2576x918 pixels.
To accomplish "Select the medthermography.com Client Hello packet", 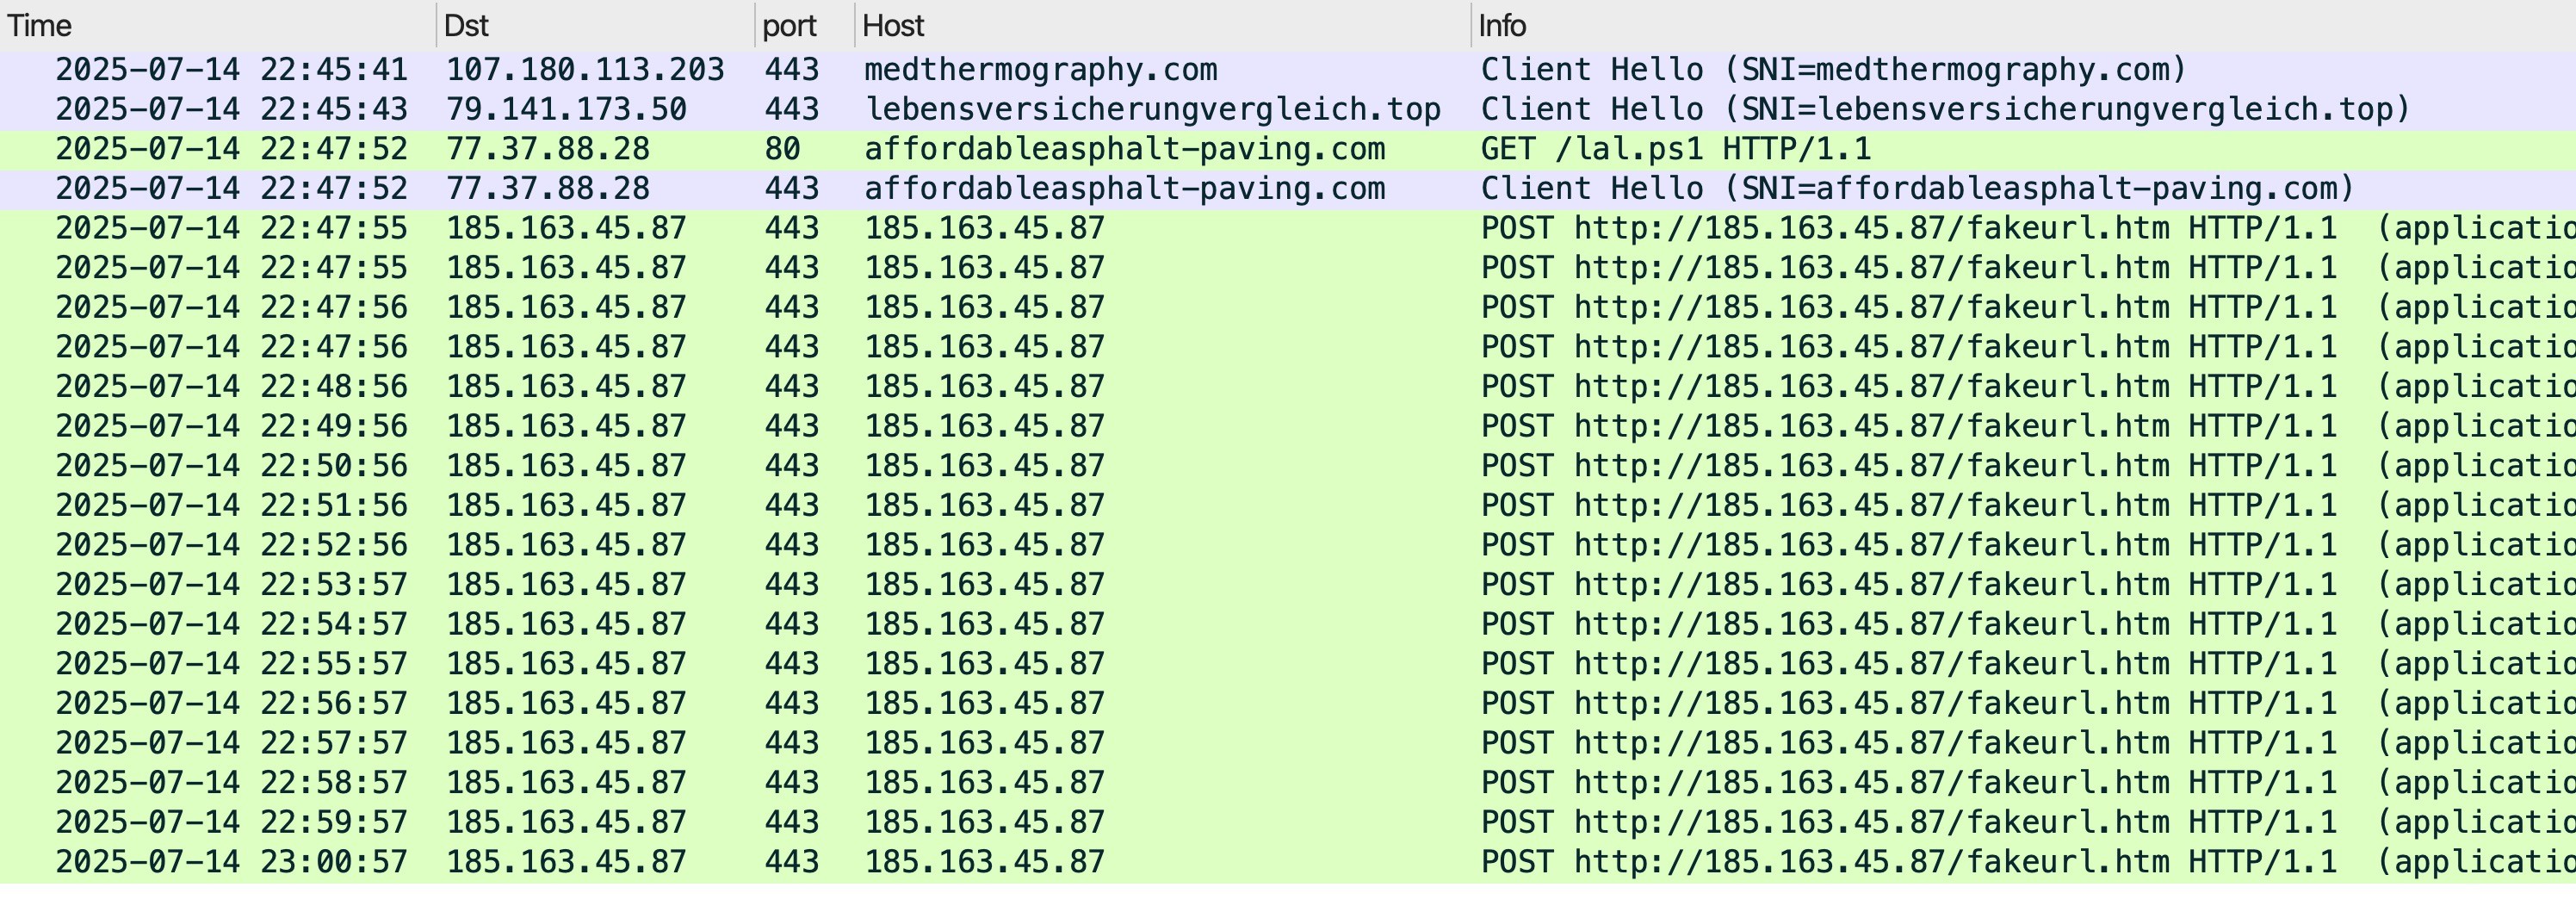I will pyautogui.click(x=1288, y=70).
